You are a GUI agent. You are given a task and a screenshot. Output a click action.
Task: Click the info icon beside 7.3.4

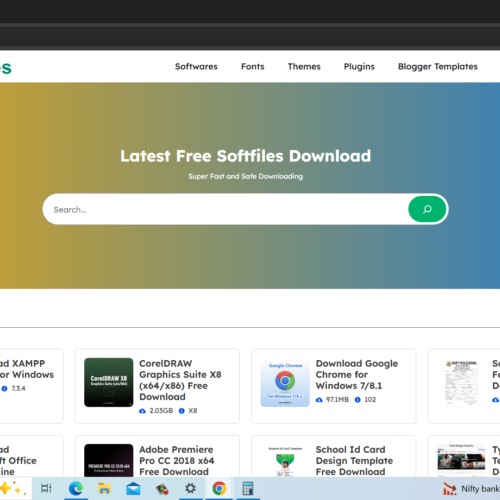(x=4, y=388)
